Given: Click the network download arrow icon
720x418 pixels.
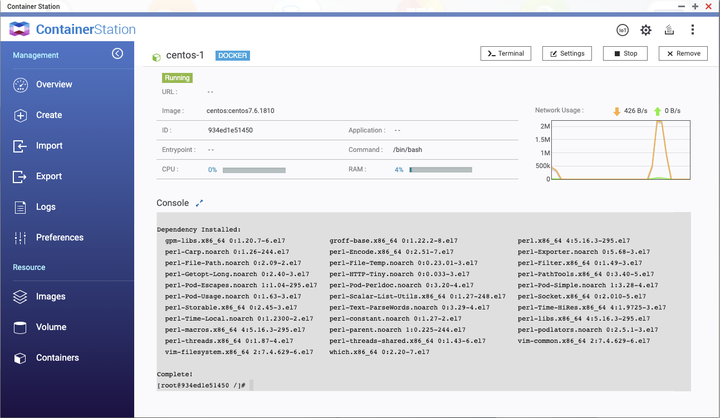Looking at the screenshot, I should tap(617, 111).
